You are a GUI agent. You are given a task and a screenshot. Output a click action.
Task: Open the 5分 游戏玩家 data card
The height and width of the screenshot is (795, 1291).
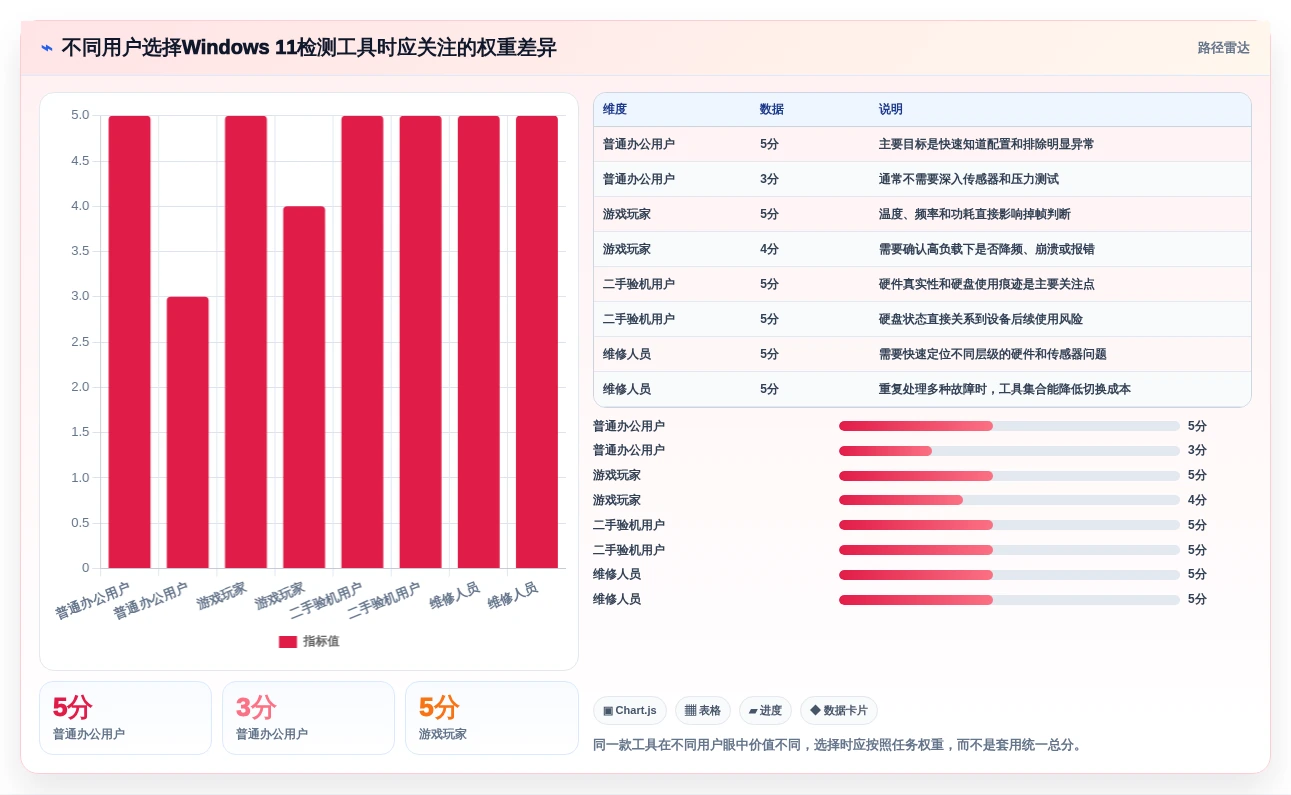tap(492, 718)
